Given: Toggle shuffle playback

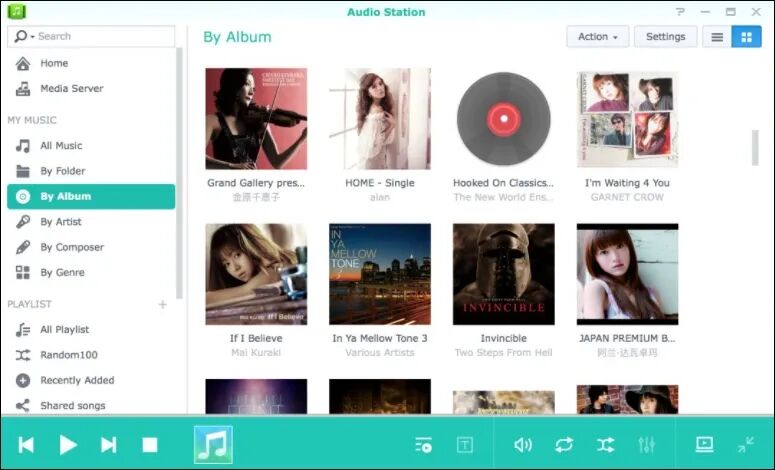Looking at the screenshot, I should pyautogui.click(x=605, y=445).
